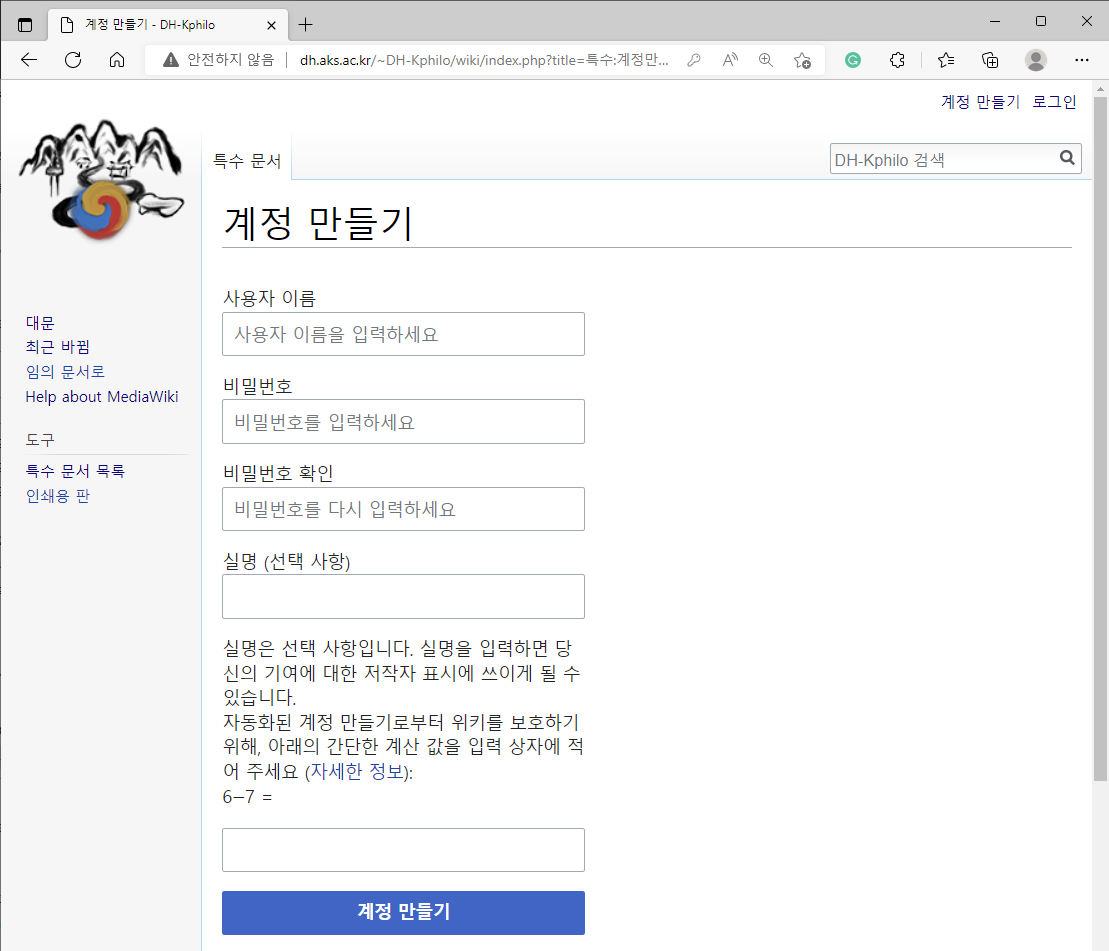Open the 자세한 정보 link

[357, 773]
